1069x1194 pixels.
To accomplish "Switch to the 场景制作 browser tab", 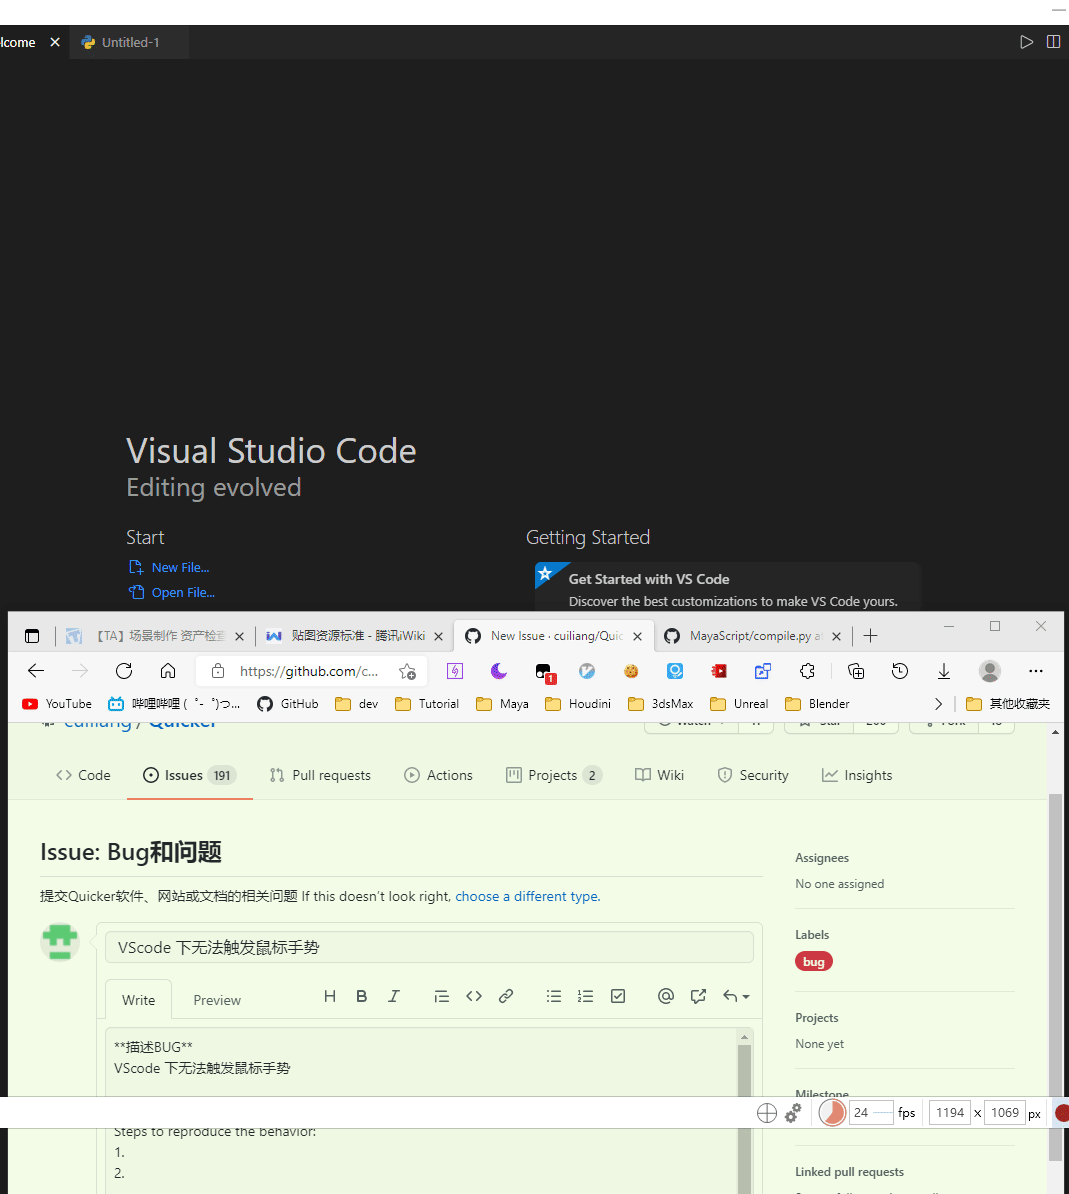I will [x=155, y=636].
